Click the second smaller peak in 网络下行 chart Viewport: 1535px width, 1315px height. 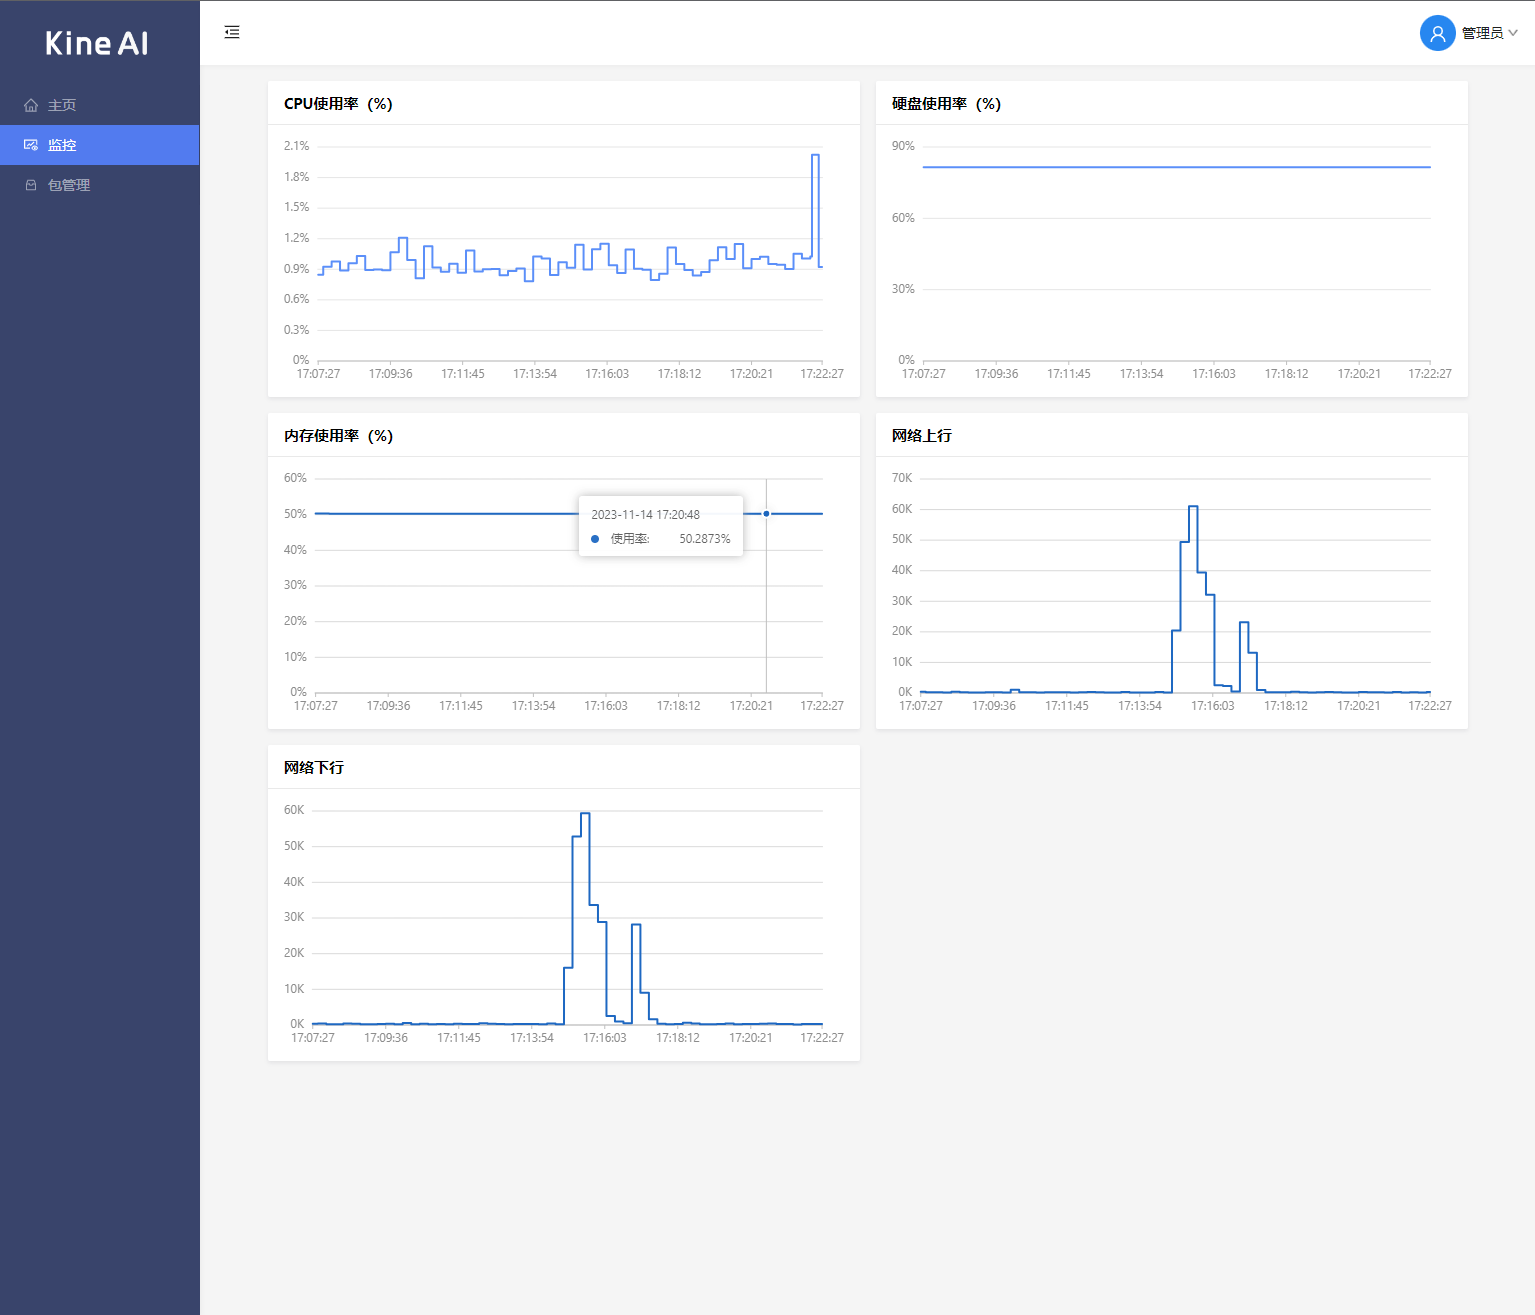click(x=636, y=926)
